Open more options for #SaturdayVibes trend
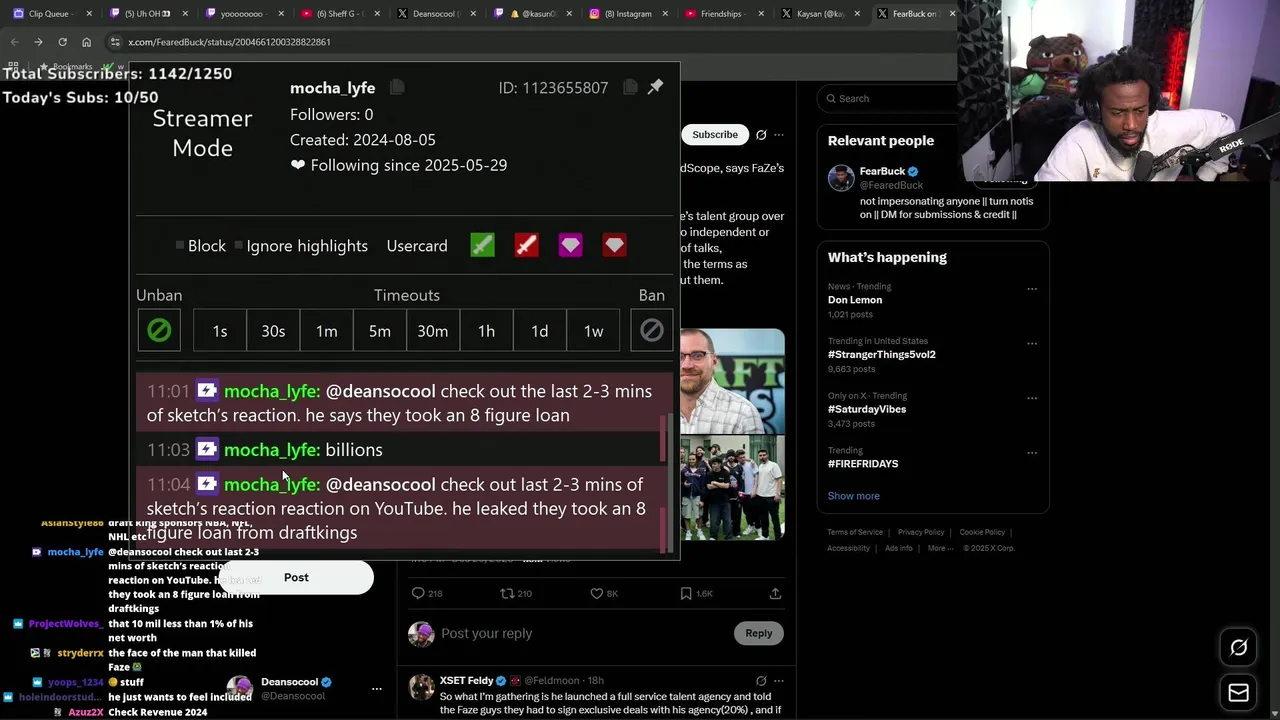 pyautogui.click(x=1032, y=398)
